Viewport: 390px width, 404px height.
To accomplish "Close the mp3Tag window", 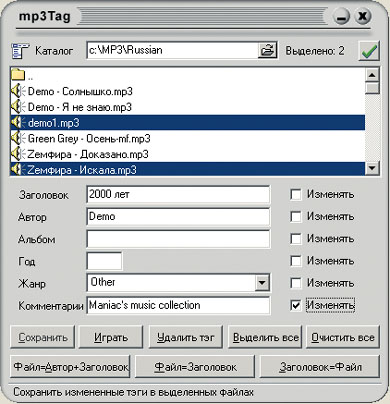I will click(x=363, y=16).
